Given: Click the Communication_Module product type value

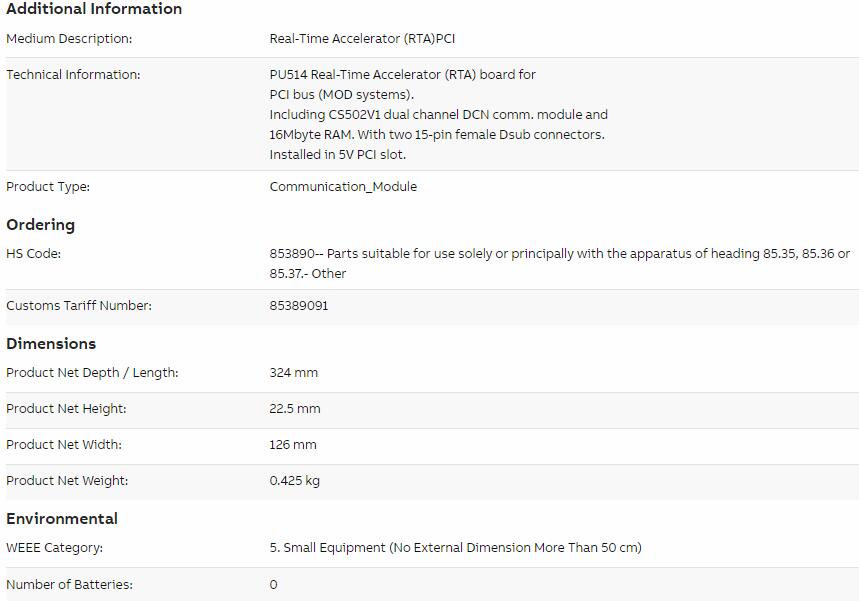Looking at the screenshot, I should coord(343,187).
